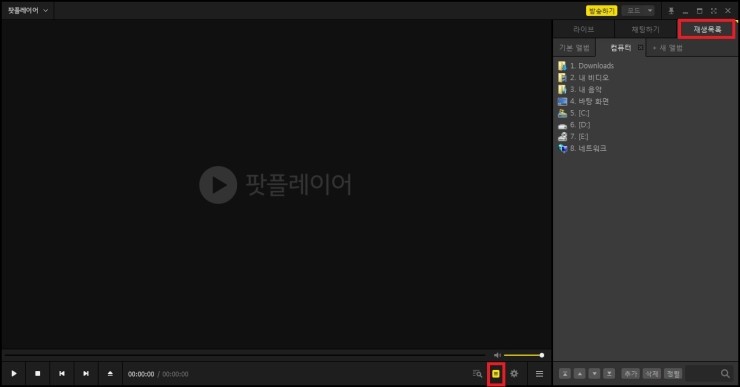Close the PotPlayer window
Viewport: 740px width, 387px height.
[x=728, y=10]
